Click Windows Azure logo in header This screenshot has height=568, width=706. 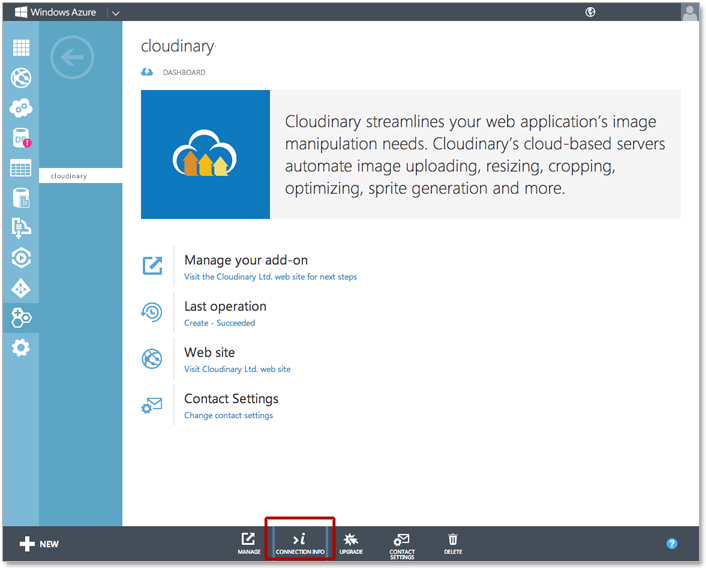pos(56,12)
